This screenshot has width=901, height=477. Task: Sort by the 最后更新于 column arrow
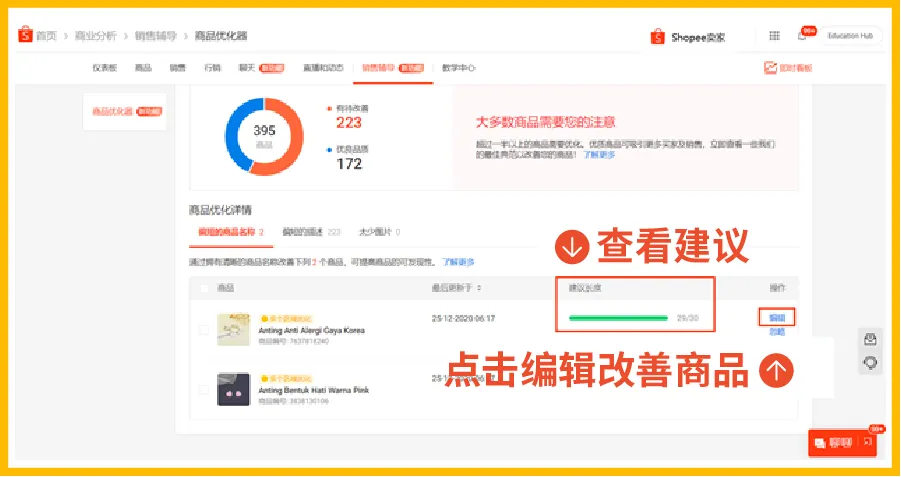click(480, 288)
